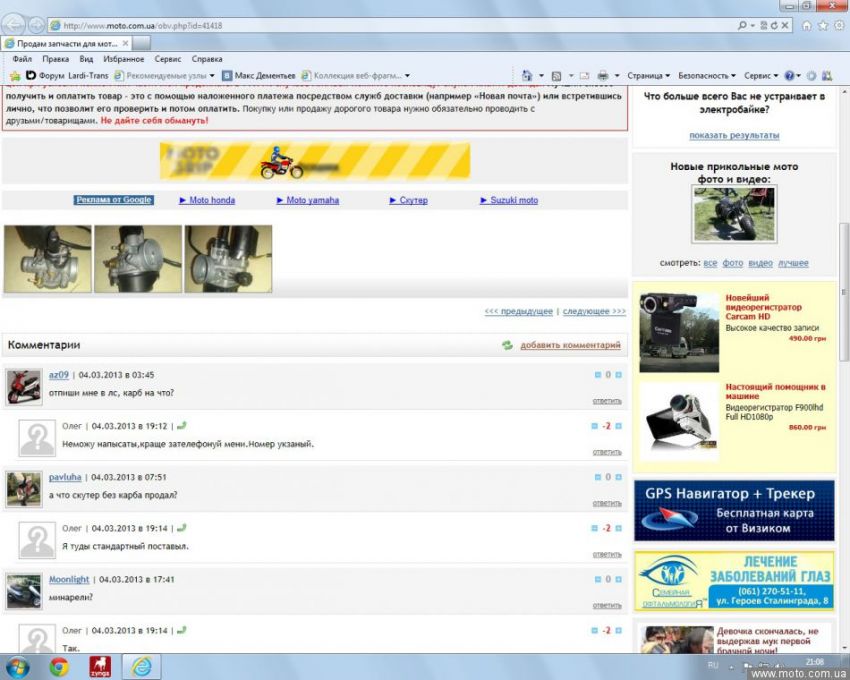The width and height of the screenshot is (850, 680).
Task: Open the first carburetor photo thumbnail
Action: click(x=47, y=259)
